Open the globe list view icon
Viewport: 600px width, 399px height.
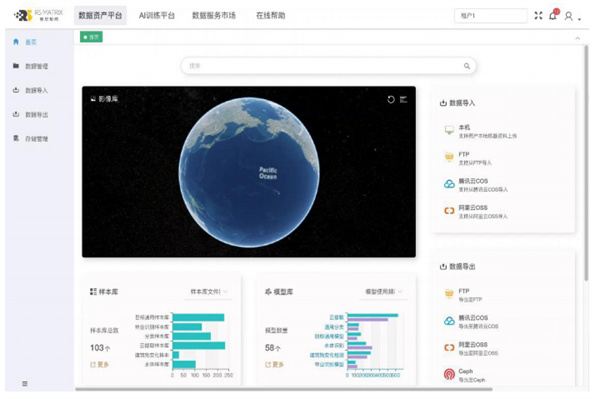[x=403, y=99]
